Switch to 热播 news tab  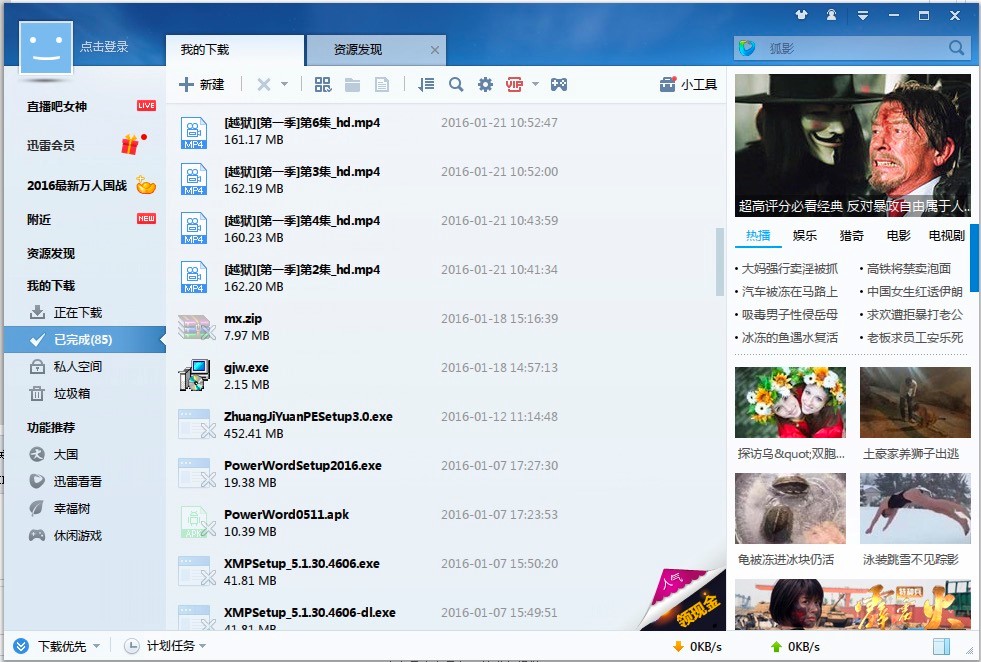click(758, 235)
